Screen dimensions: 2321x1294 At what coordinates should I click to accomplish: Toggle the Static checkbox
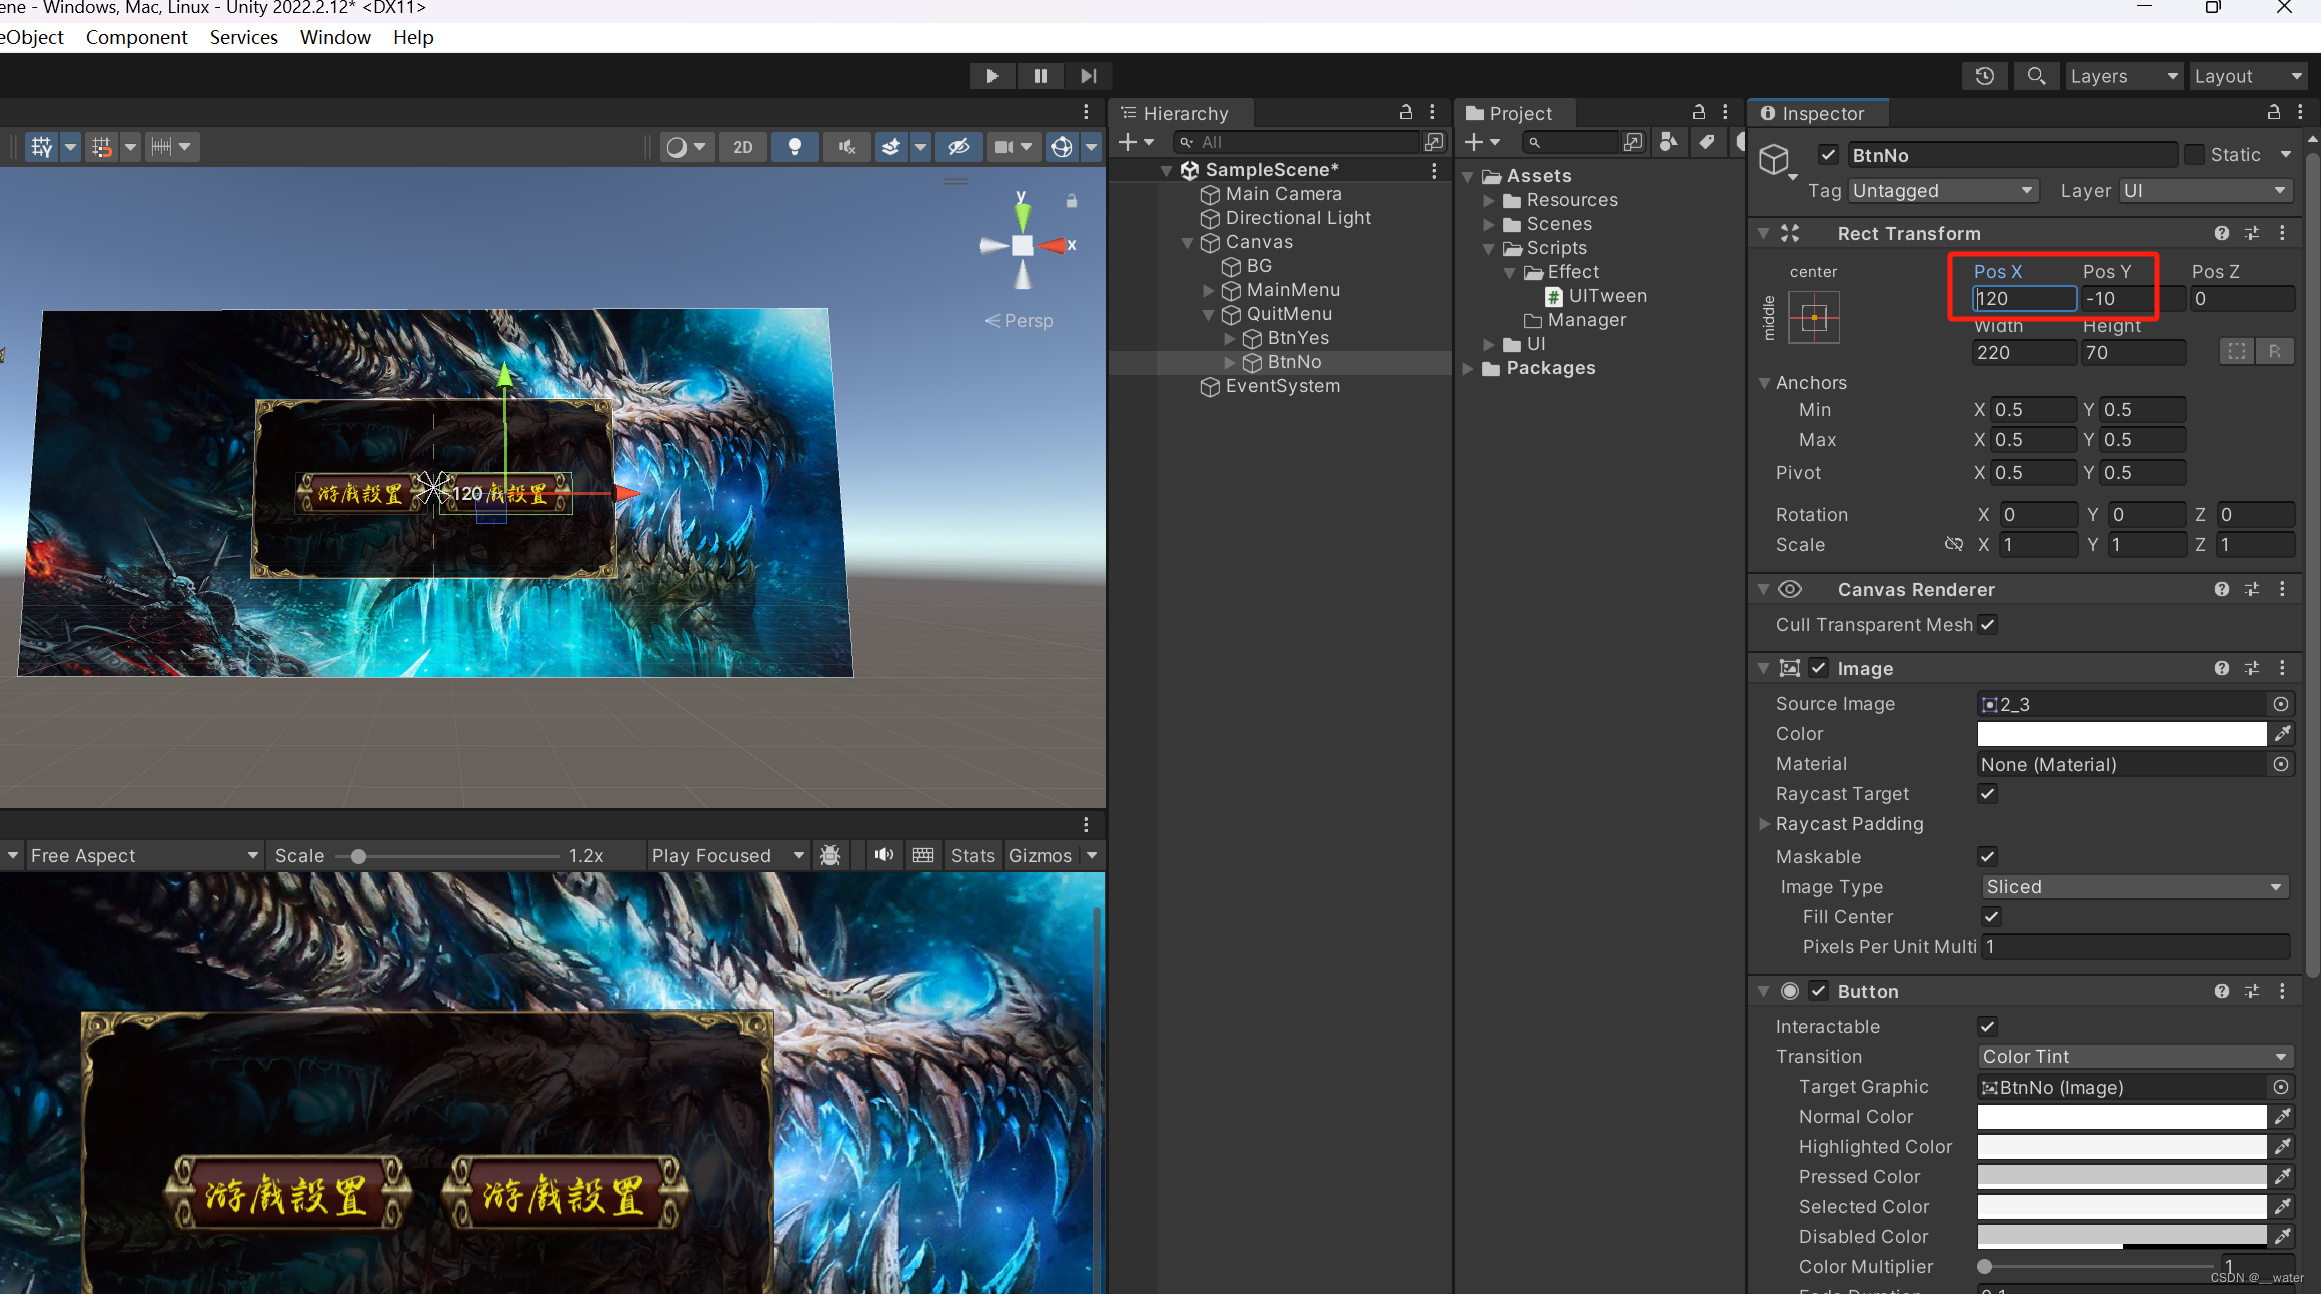2195,155
